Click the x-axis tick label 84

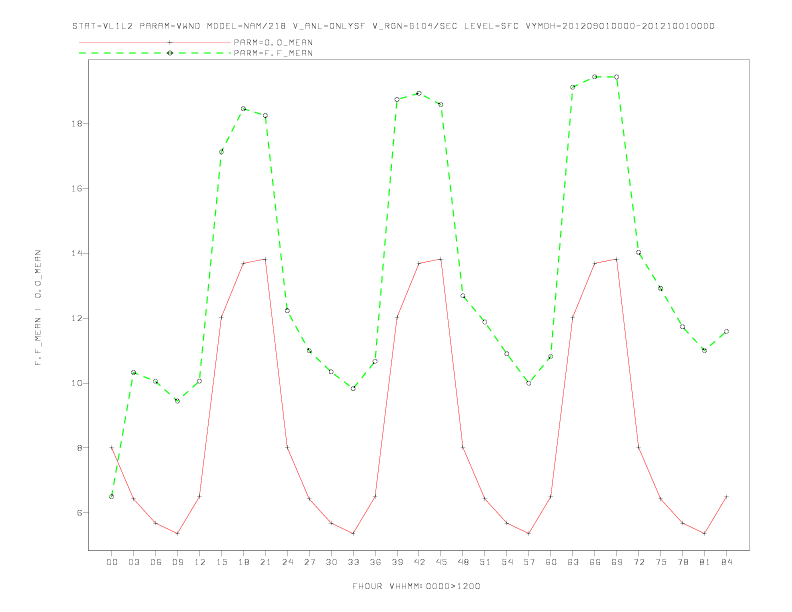point(726,562)
